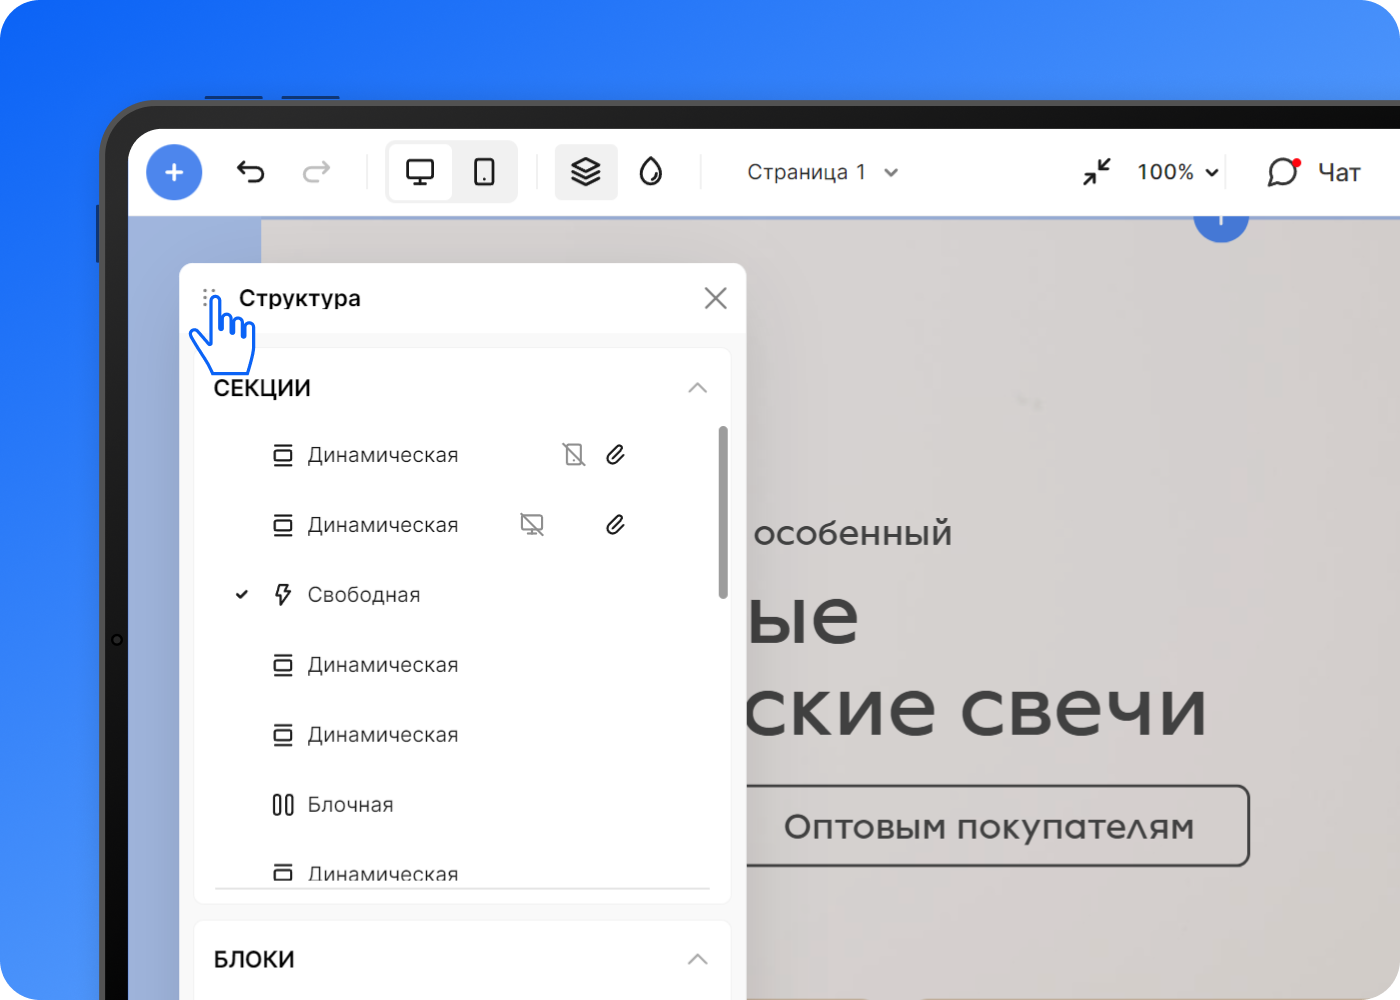
Task: Open the 100% zoom dropdown
Action: pos(1177,172)
